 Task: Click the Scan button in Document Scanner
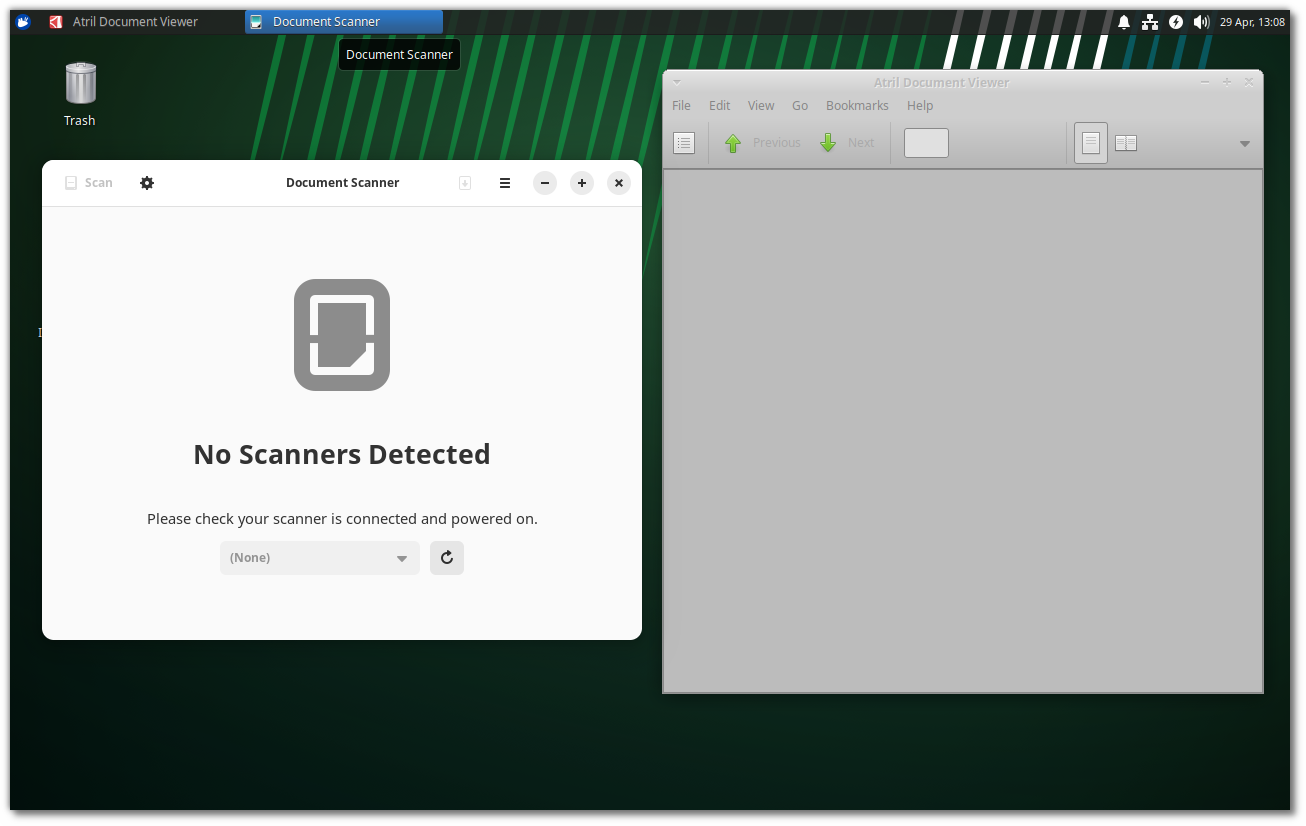88,183
